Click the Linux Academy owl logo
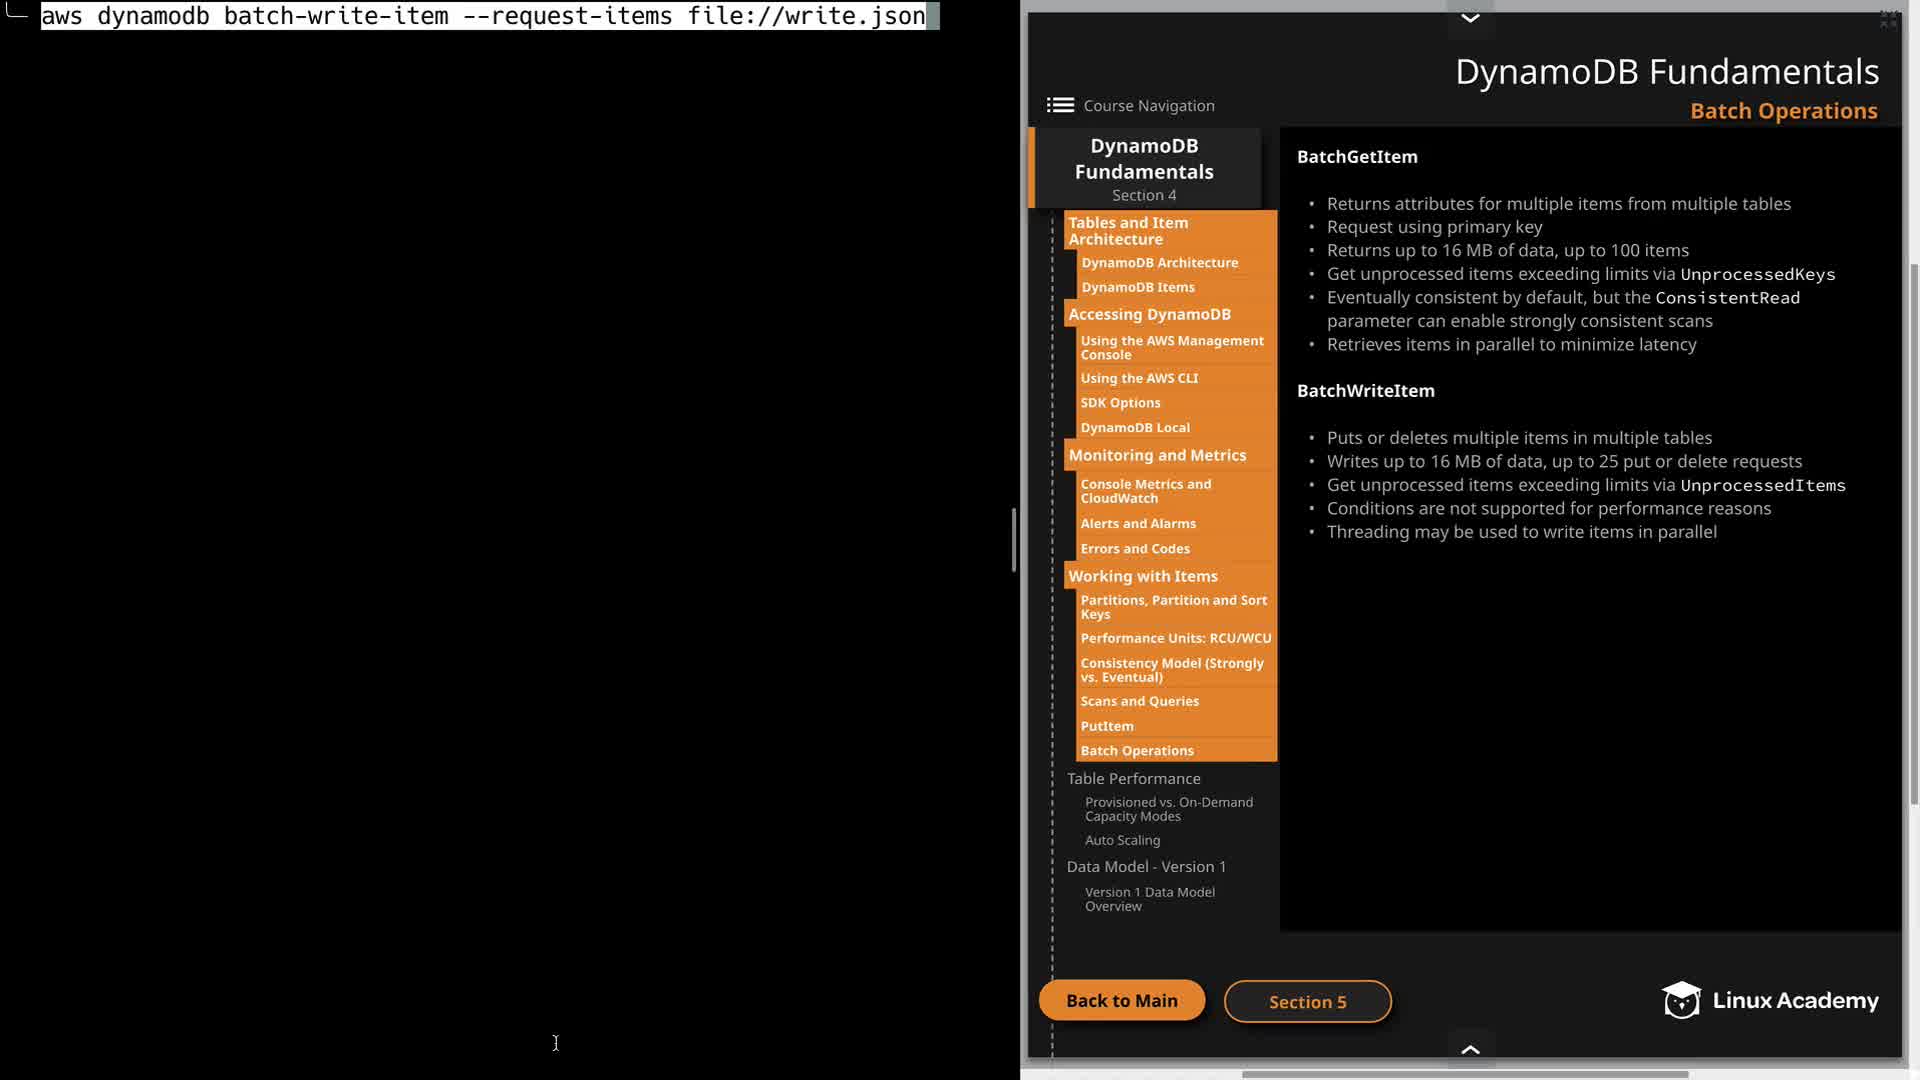Viewport: 1920px width, 1080px height. [x=1681, y=1000]
